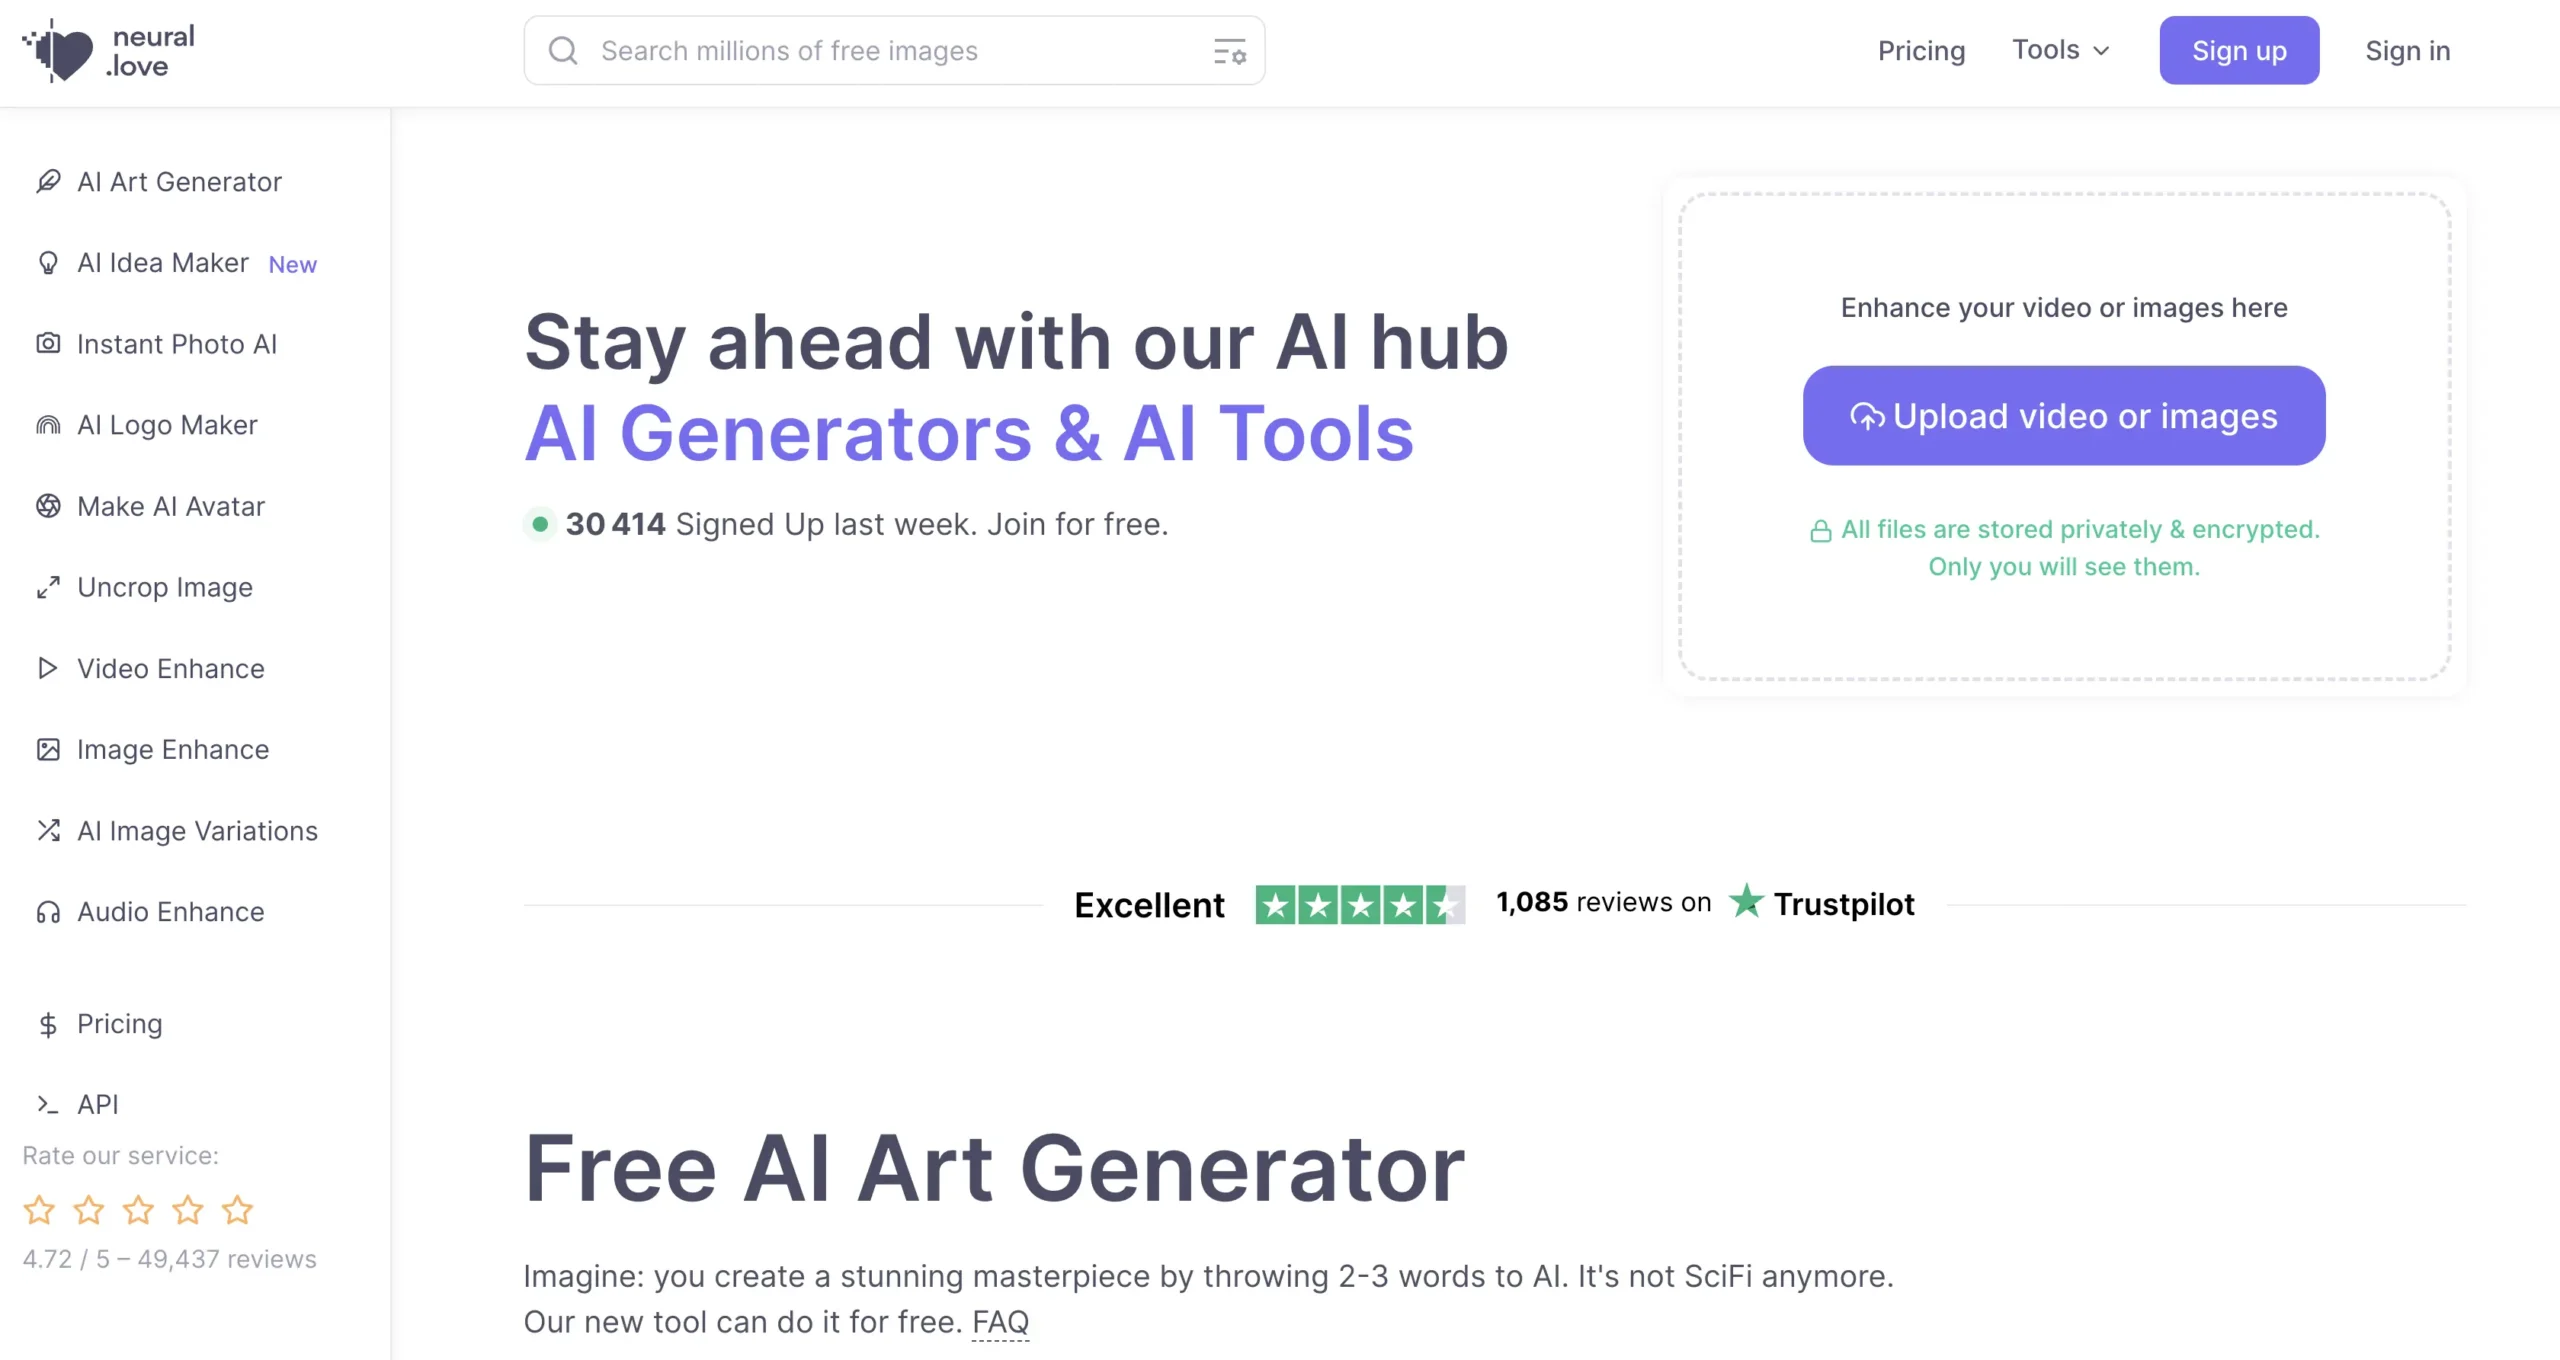This screenshot has width=2560, height=1360.
Task: Click the Audio Enhance sidebar icon
Action: click(x=47, y=911)
